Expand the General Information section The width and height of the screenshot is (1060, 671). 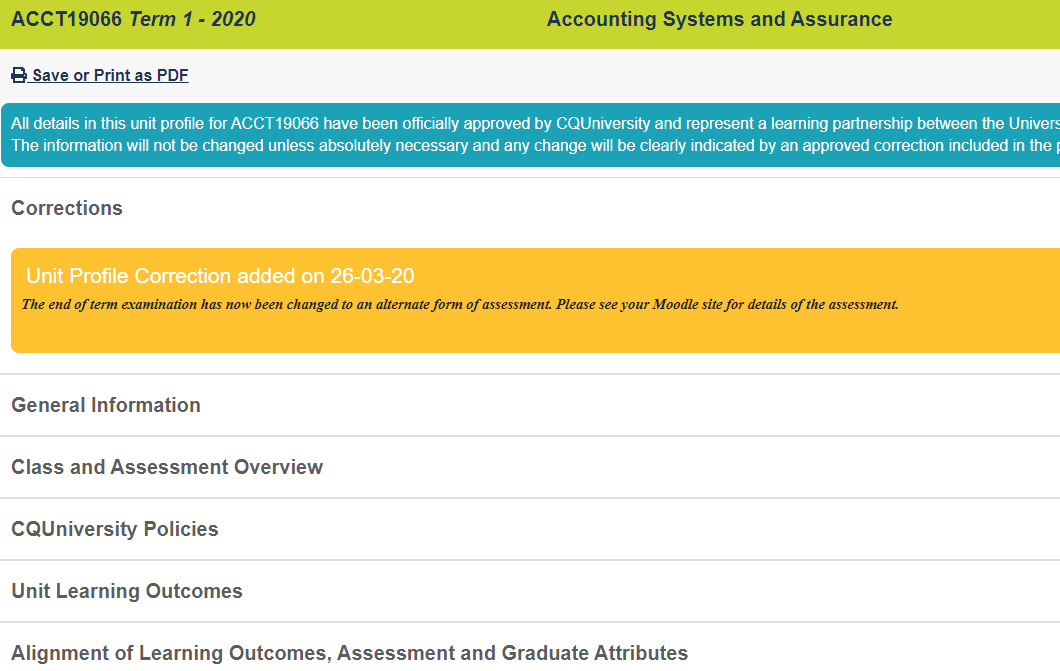tap(106, 405)
